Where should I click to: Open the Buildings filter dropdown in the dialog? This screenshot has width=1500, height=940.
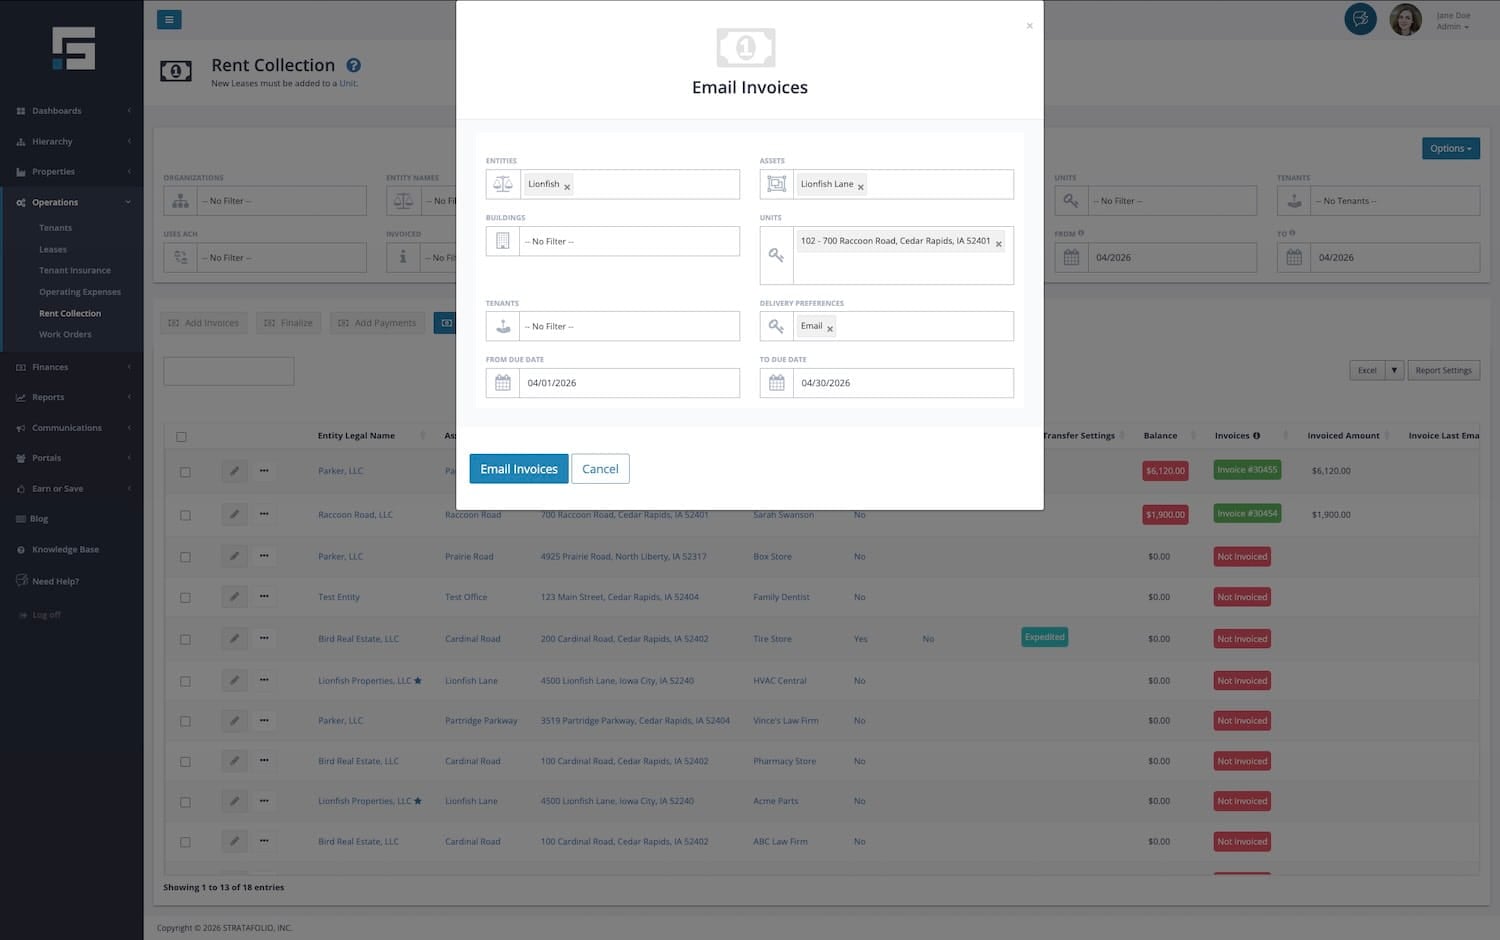coord(628,241)
